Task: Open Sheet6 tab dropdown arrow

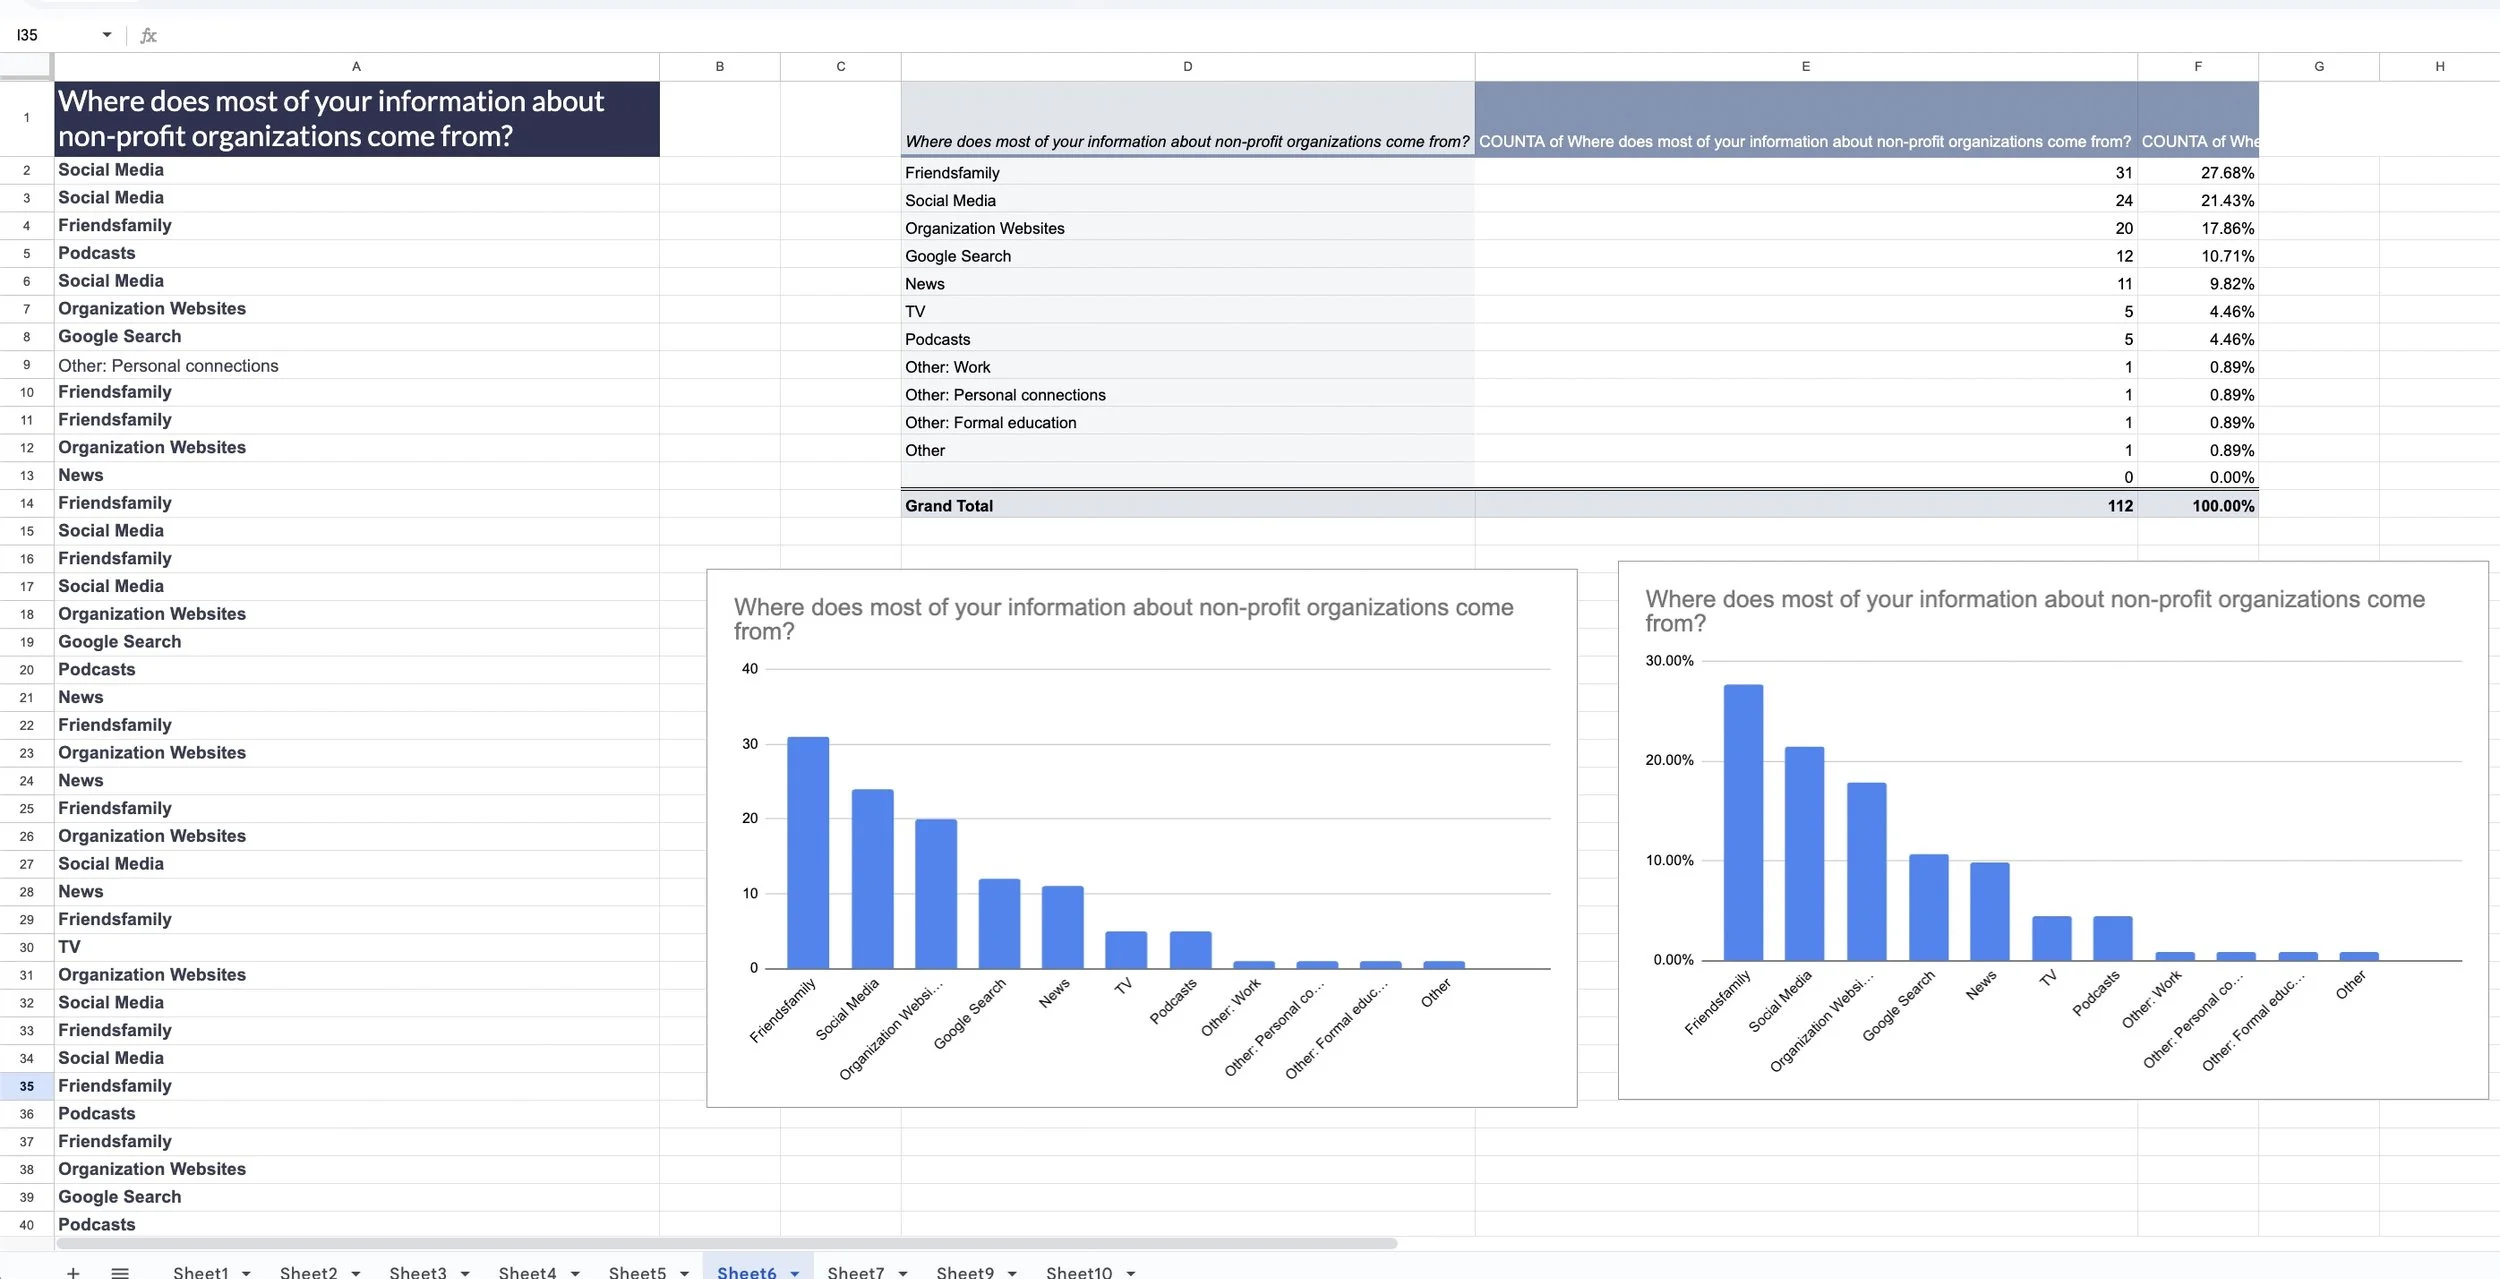Action: pyautogui.click(x=795, y=1273)
